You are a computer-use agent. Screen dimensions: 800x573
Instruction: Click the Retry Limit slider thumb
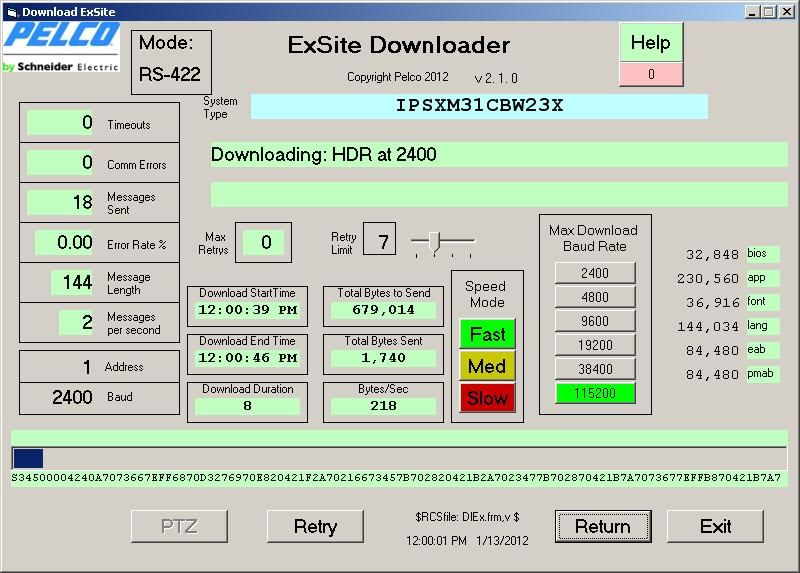click(434, 241)
